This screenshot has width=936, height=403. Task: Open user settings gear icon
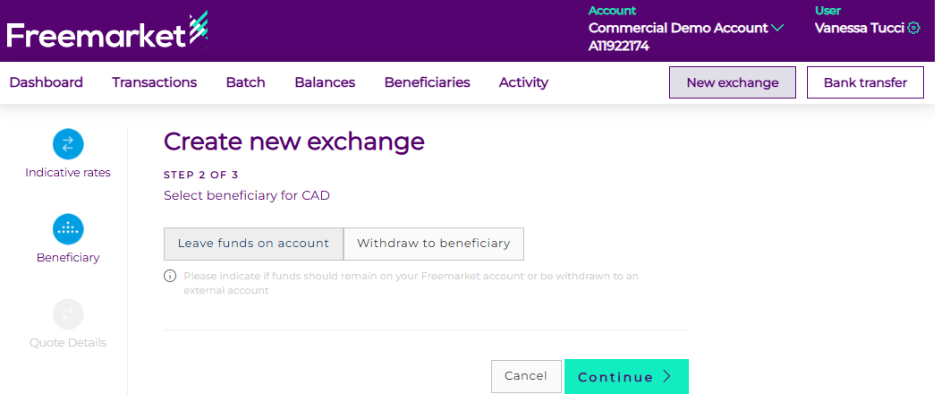coord(913,29)
